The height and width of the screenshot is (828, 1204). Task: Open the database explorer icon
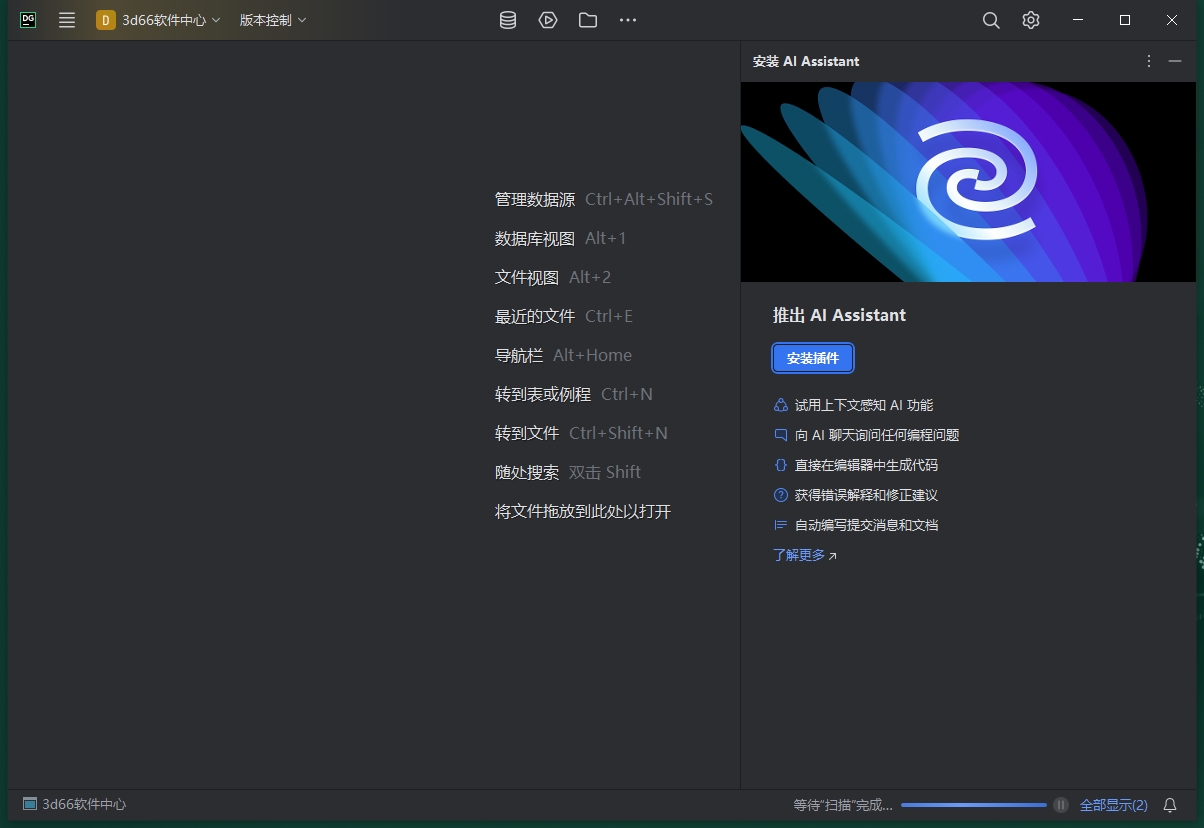[508, 20]
